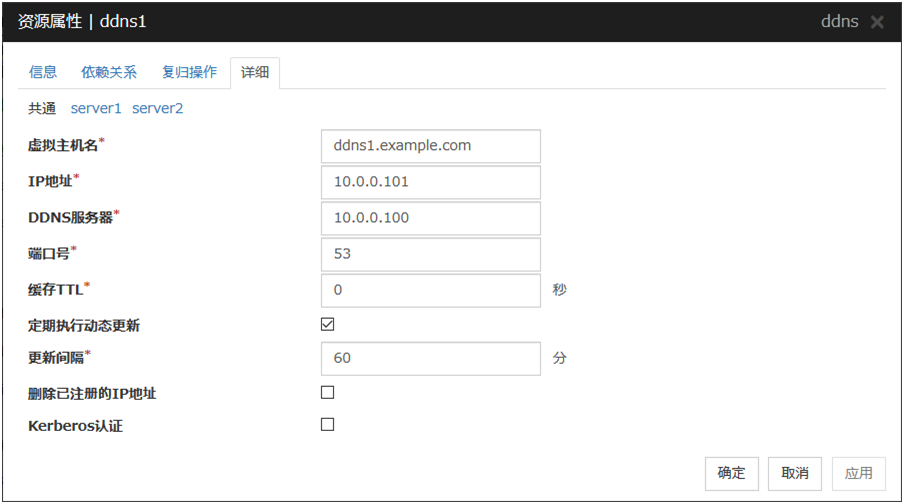Open the 依赖关系 tab
Image resolution: width=904 pixels, height=504 pixels.
click(x=109, y=72)
